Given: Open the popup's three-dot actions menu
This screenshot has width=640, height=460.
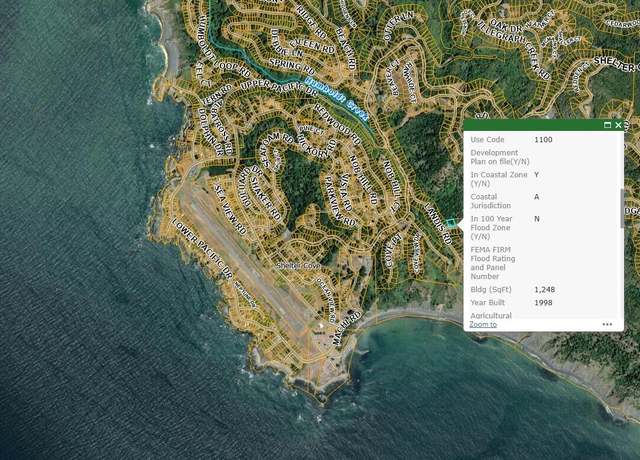Looking at the screenshot, I should (607, 324).
